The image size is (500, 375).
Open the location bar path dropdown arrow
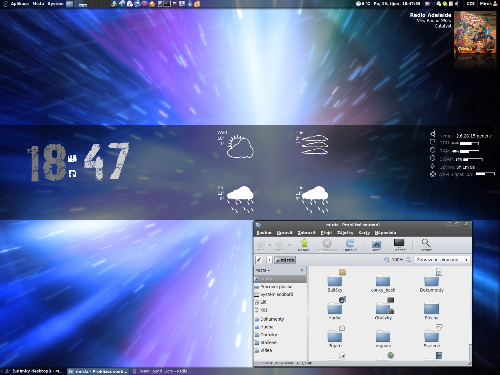click(x=269, y=260)
